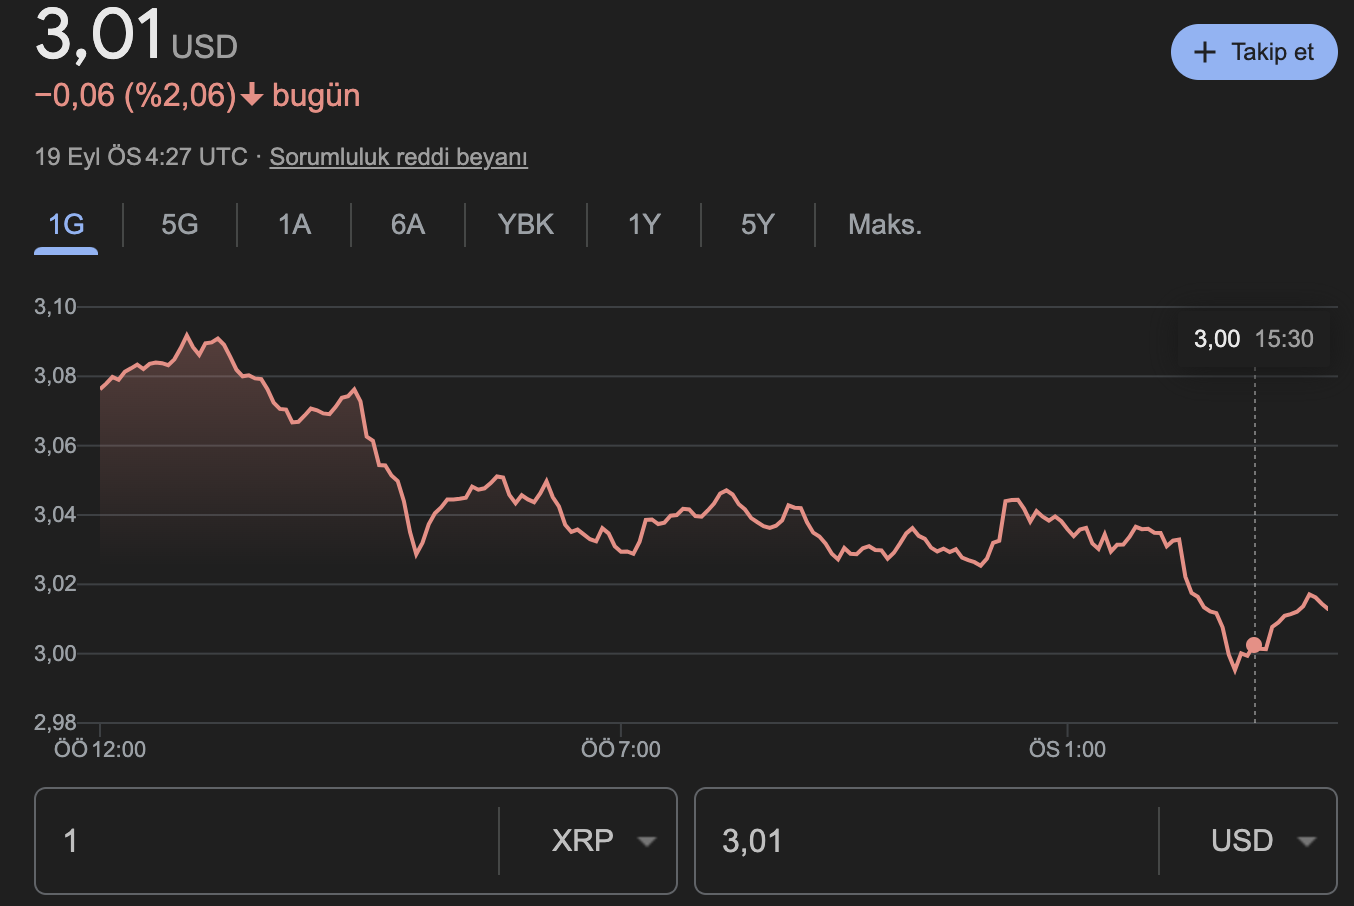Switch to the 1Y time range tab
This screenshot has width=1354, height=906.
[x=644, y=224]
